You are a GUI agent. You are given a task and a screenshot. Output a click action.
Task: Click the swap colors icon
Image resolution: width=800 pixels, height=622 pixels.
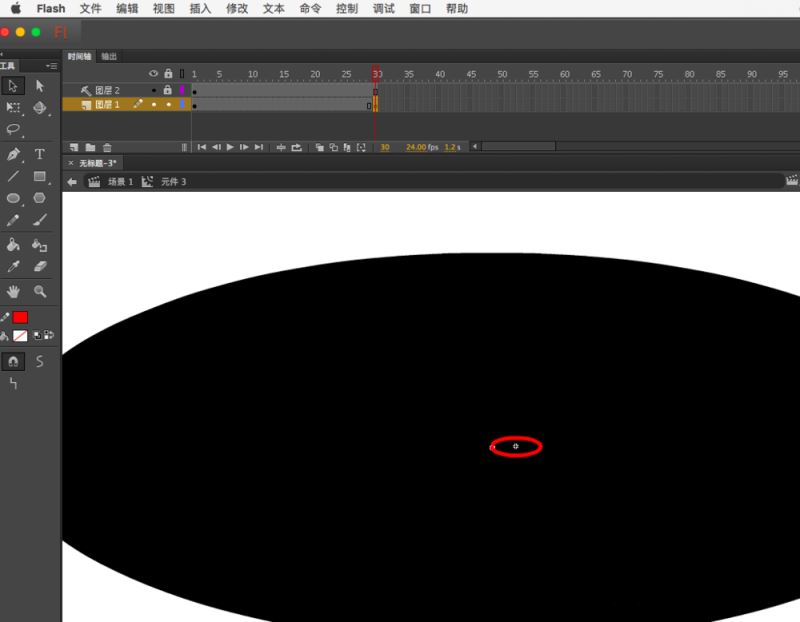coord(49,335)
